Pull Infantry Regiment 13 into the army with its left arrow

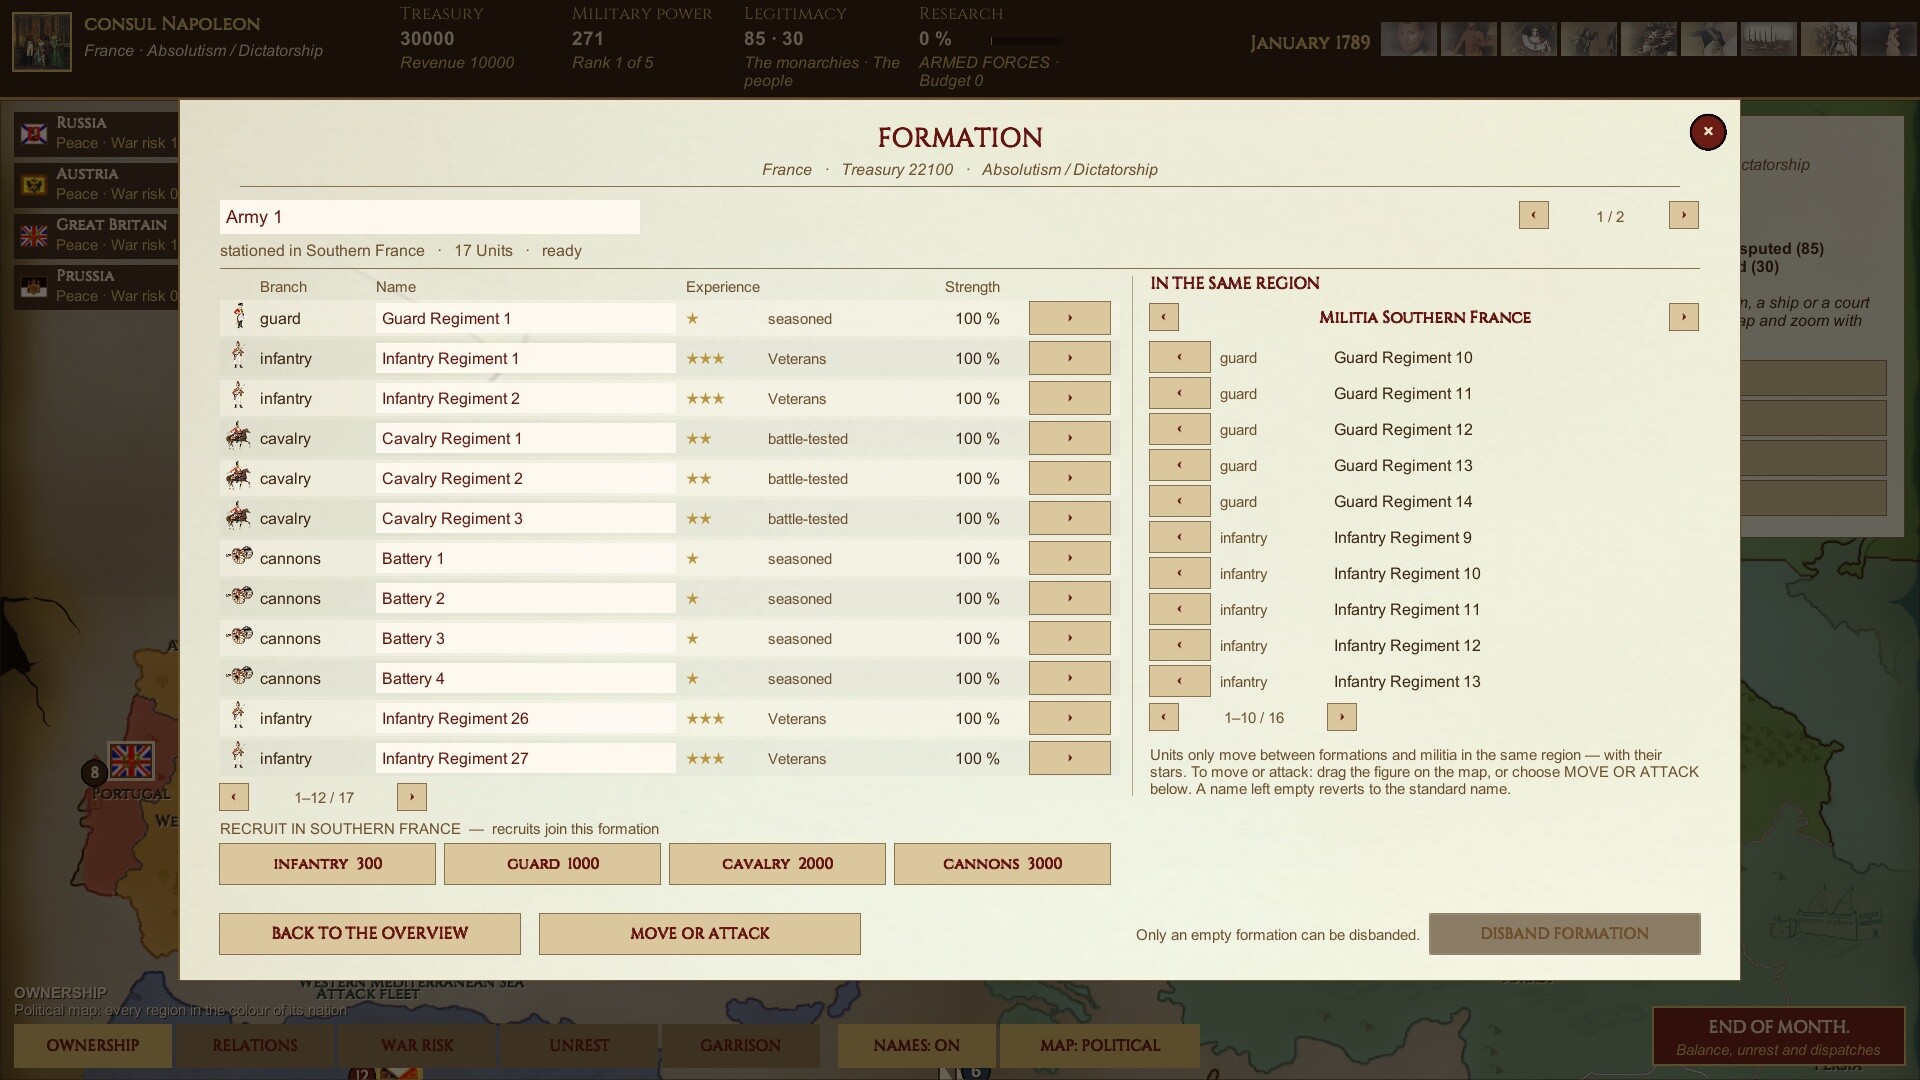click(1179, 681)
